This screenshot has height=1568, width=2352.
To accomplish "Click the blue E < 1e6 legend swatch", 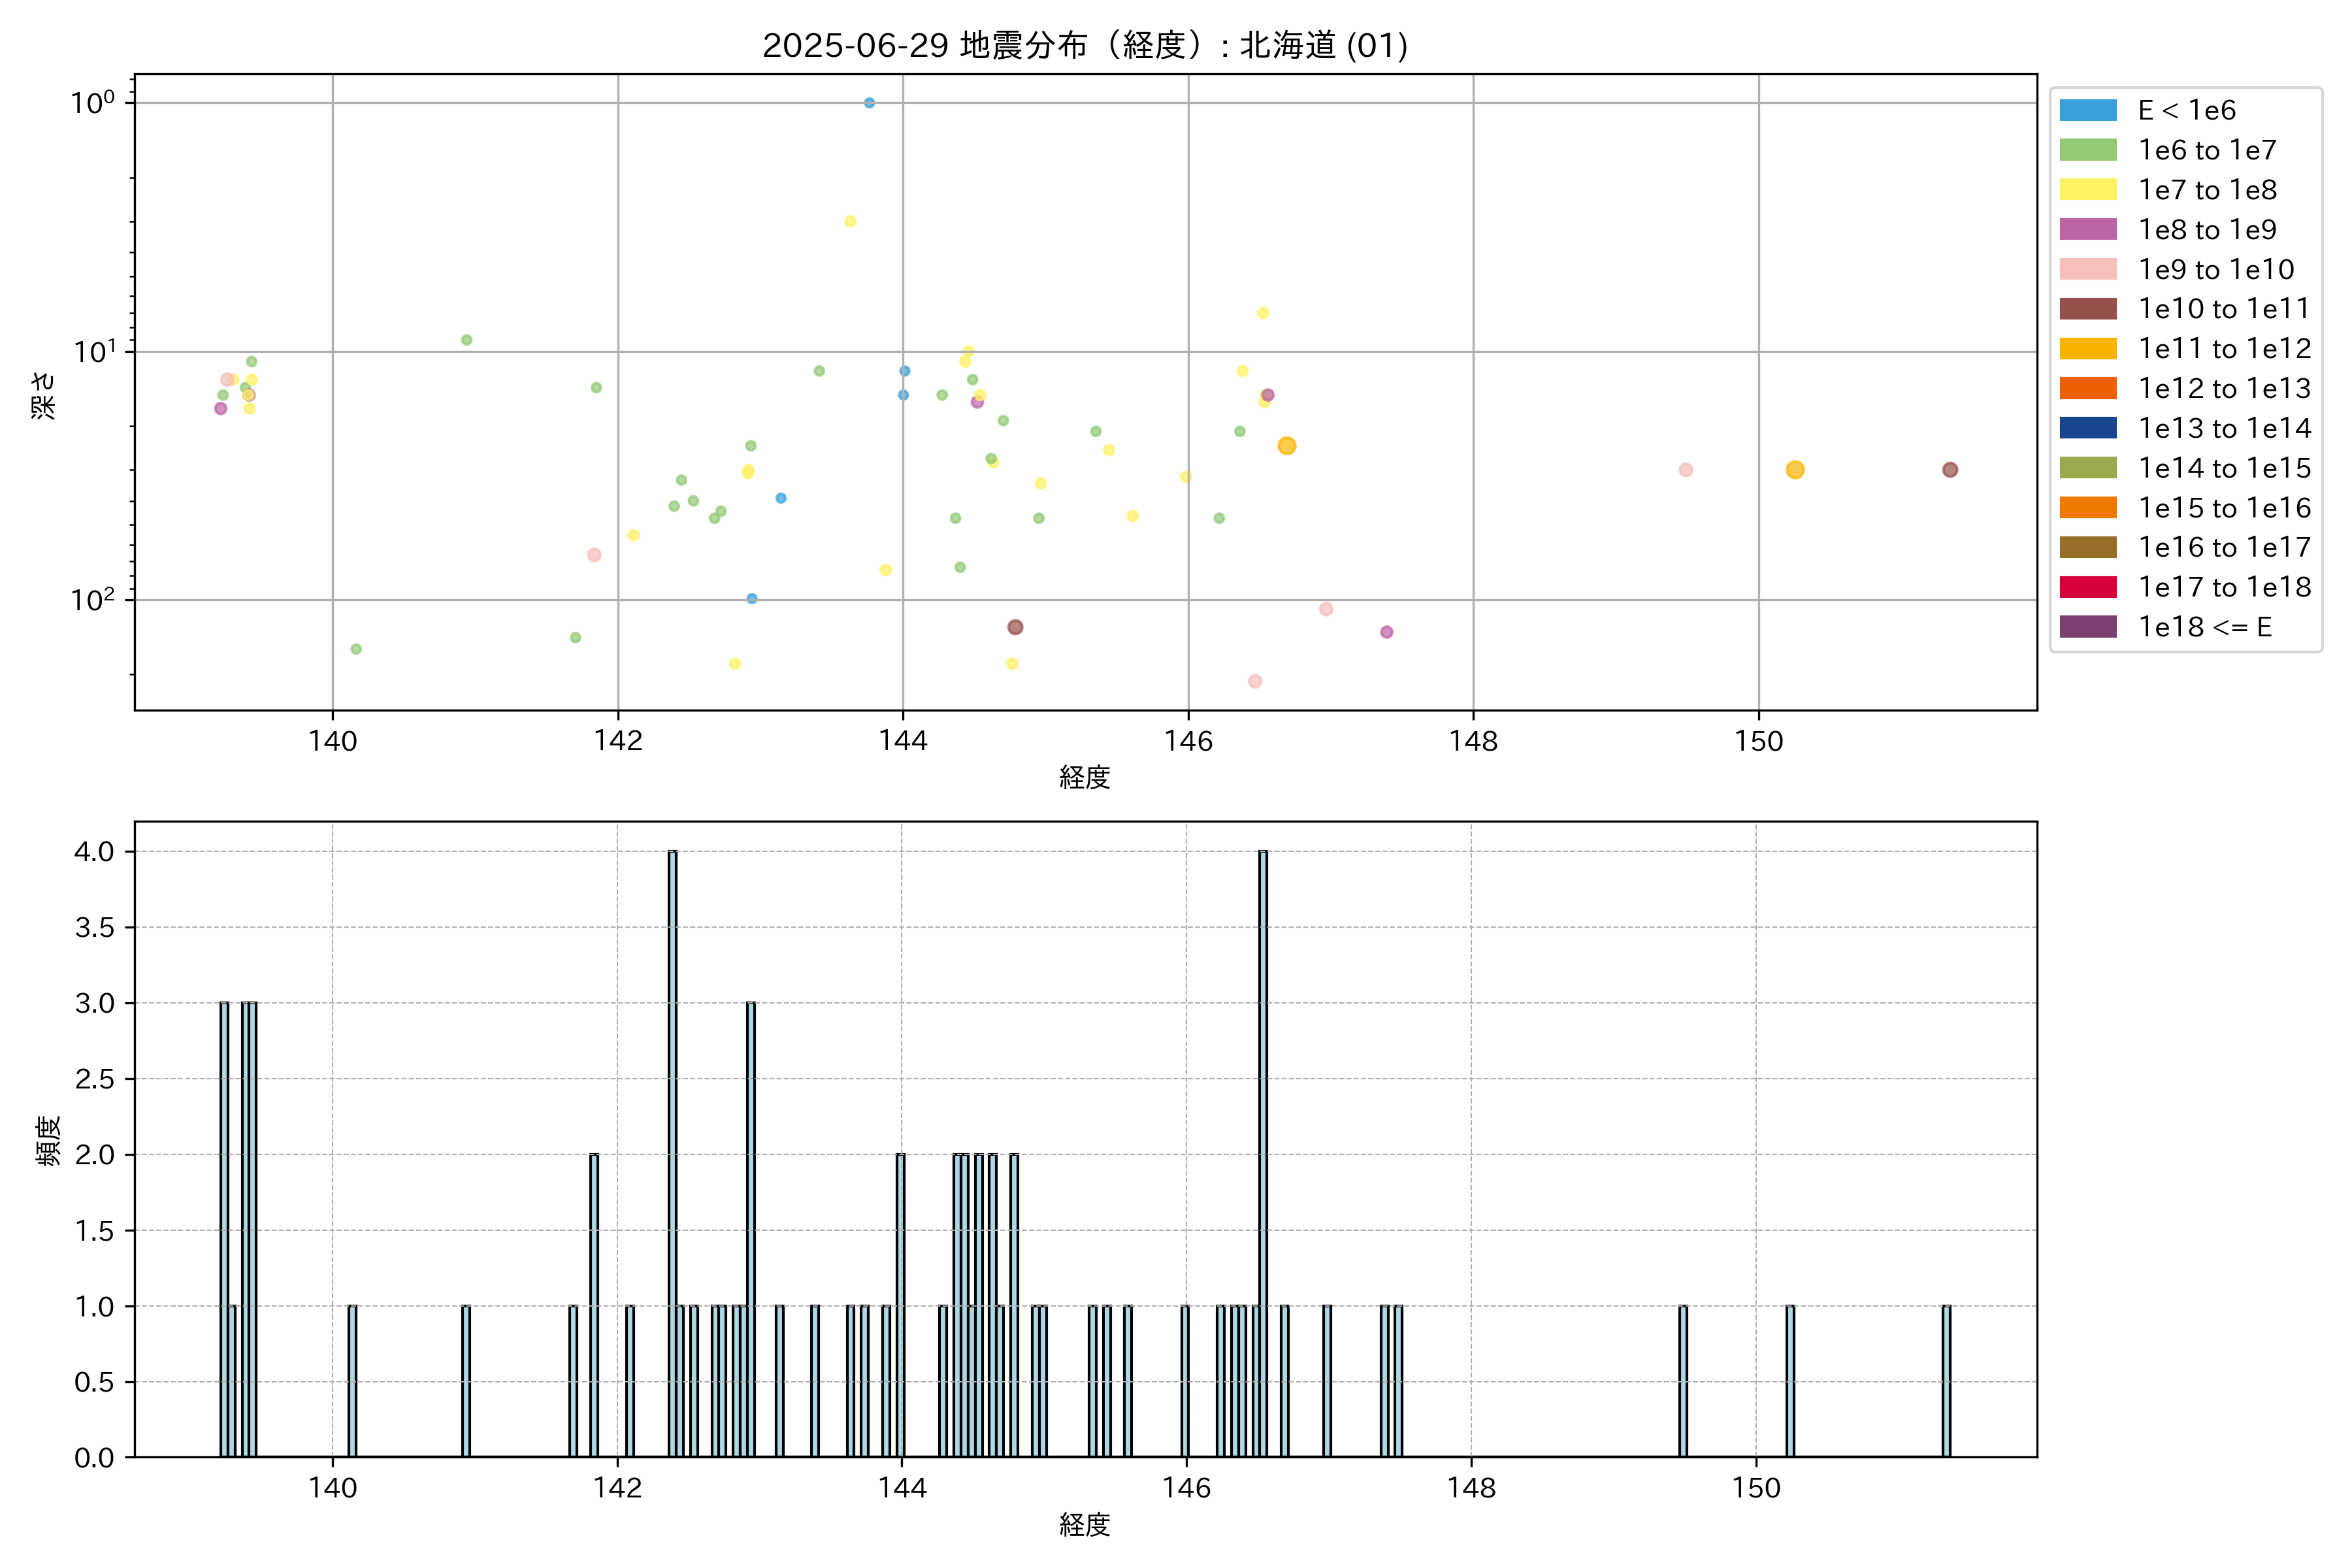I will pyautogui.click(x=2087, y=110).
